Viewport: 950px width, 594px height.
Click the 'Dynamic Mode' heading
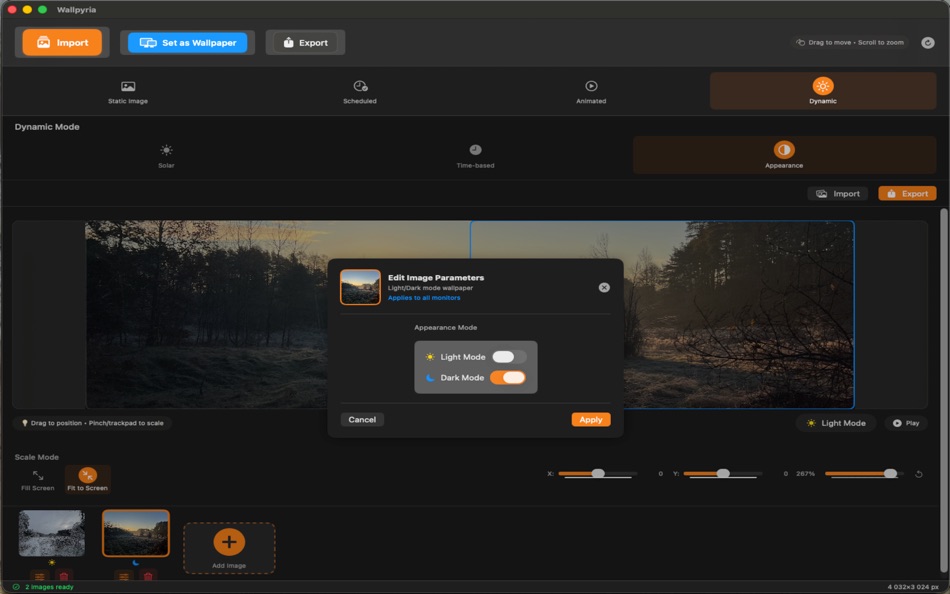(47, 127)
